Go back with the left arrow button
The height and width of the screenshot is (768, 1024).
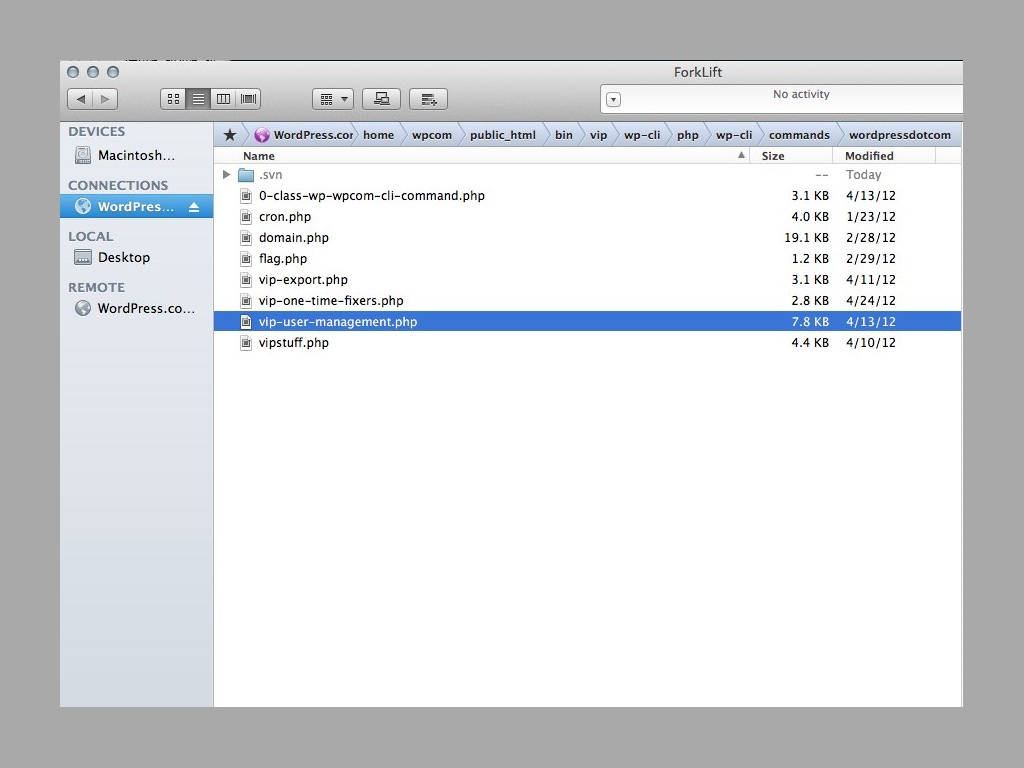click(x=80, y=99)
